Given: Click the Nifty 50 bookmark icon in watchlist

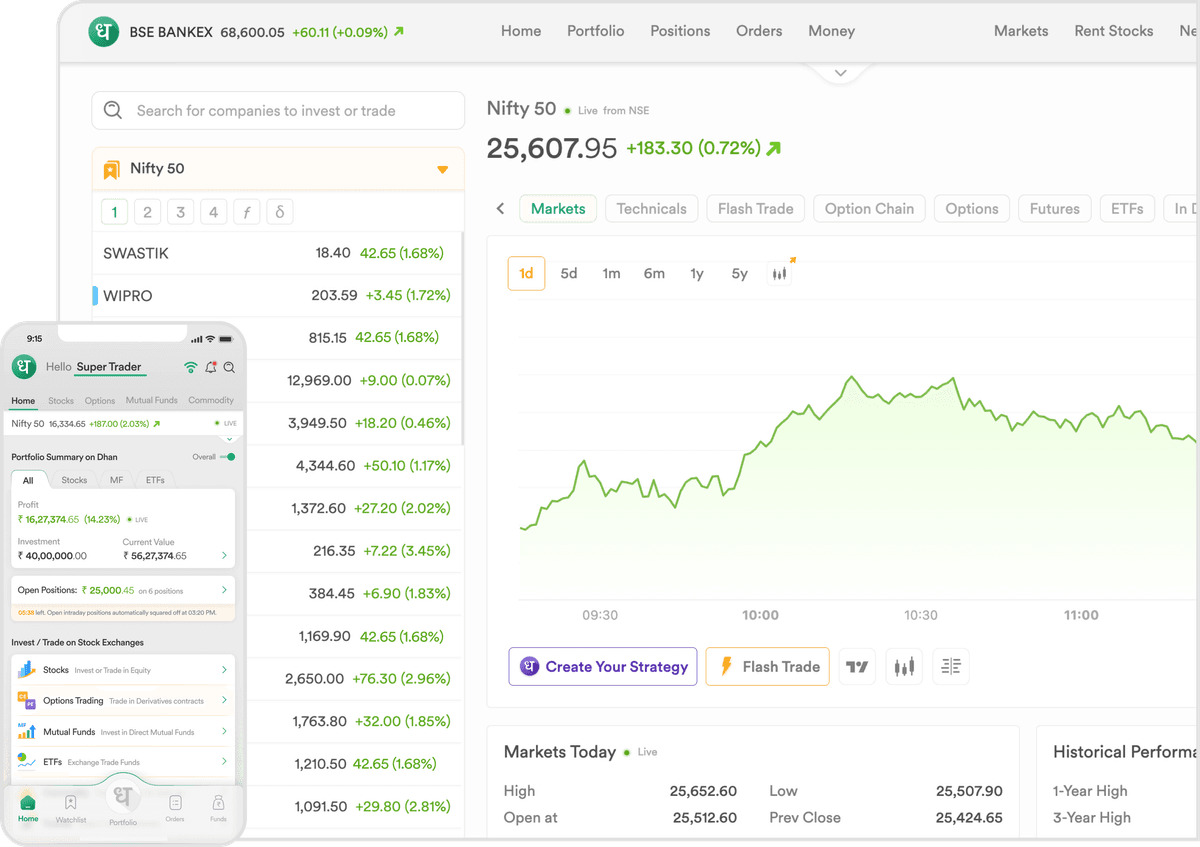Looking at the screenshot, I should [x=112, y=170].
